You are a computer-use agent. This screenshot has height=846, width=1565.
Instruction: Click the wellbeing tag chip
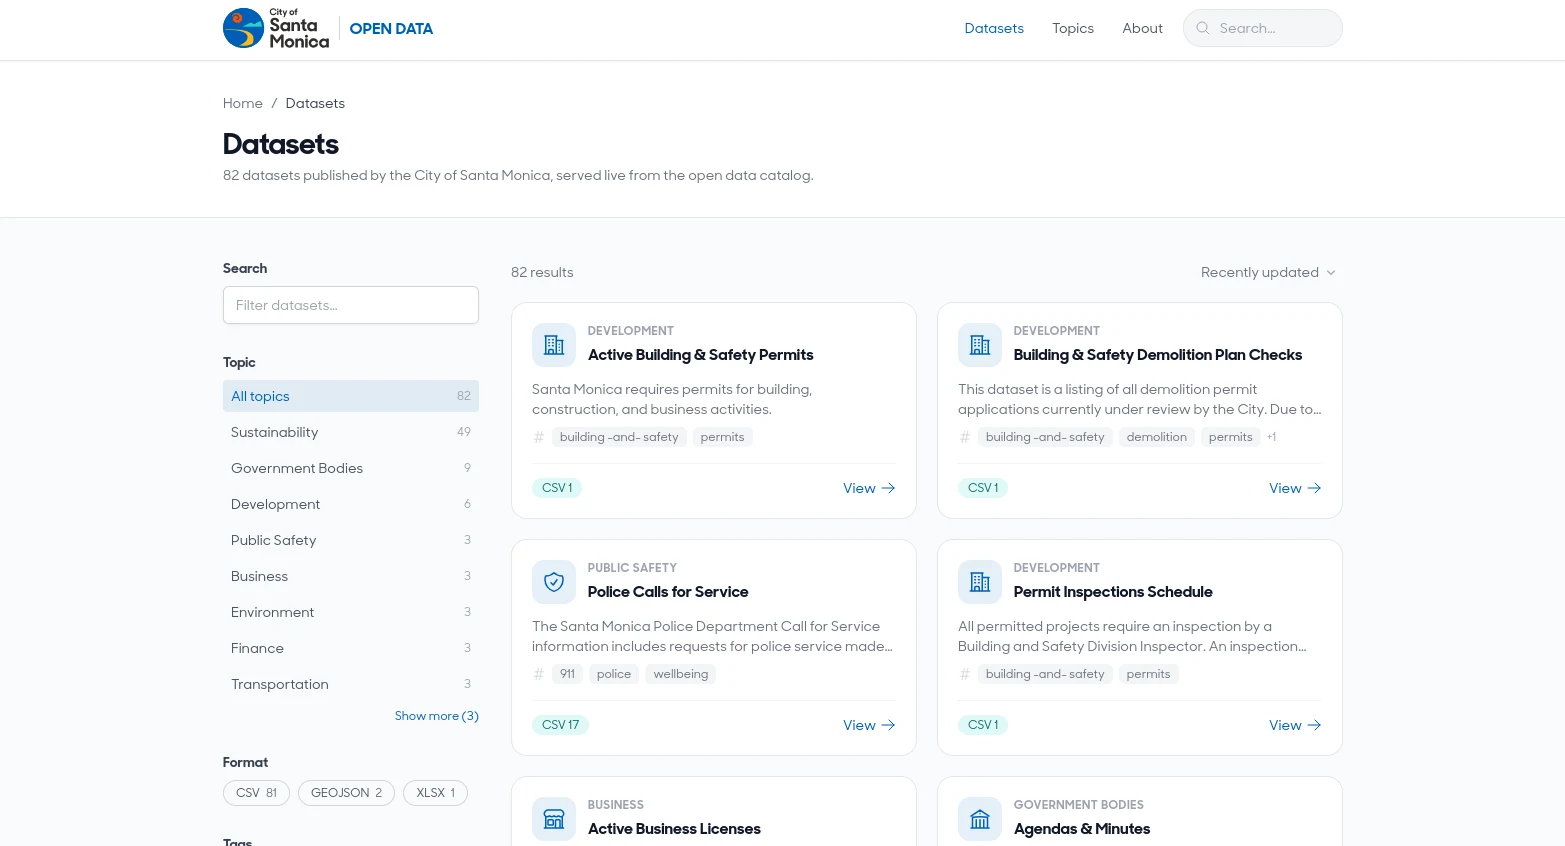[680, 674]
